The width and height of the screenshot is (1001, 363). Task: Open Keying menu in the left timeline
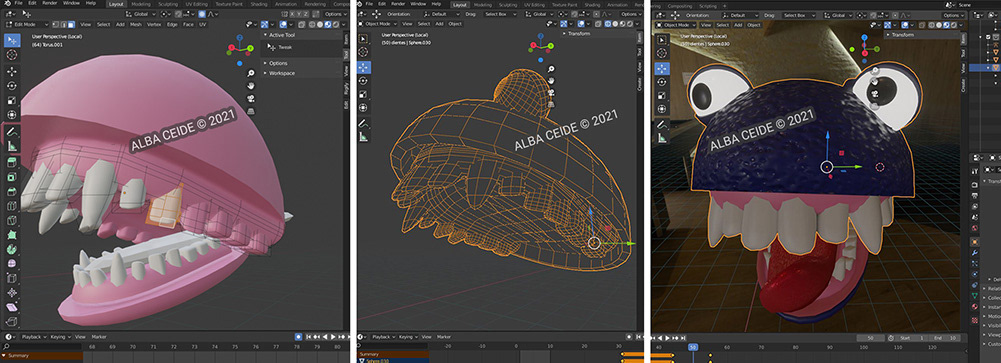tap(60, 336)
